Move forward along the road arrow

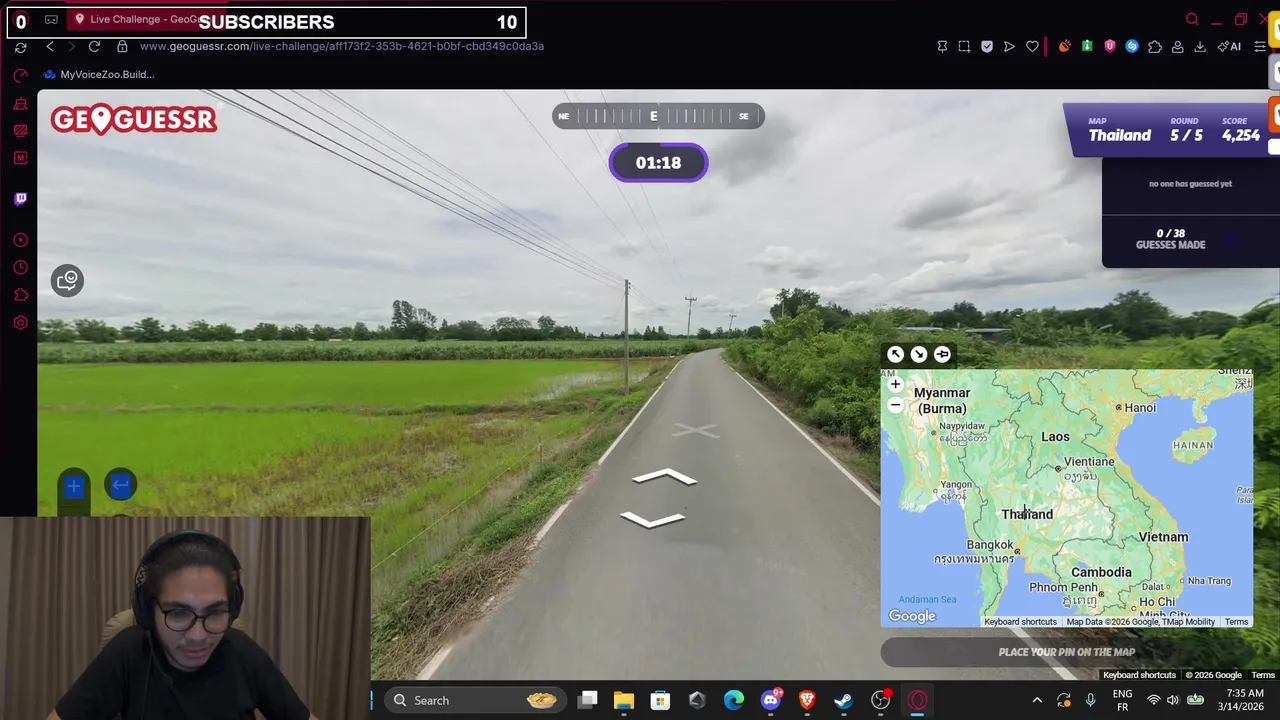point(665,477)
